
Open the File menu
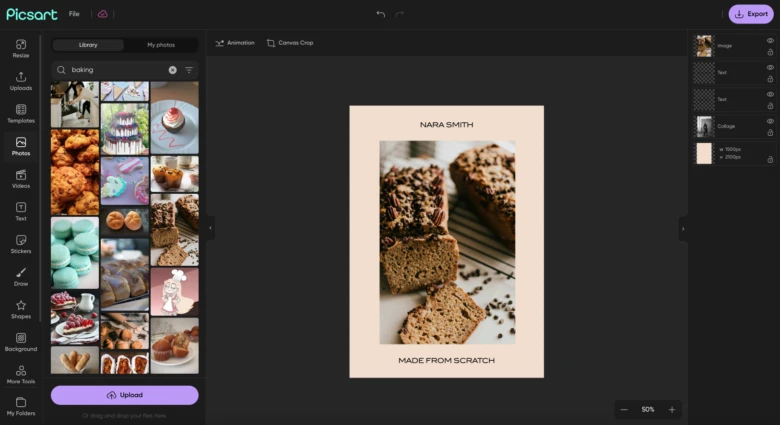click(74, 14)
